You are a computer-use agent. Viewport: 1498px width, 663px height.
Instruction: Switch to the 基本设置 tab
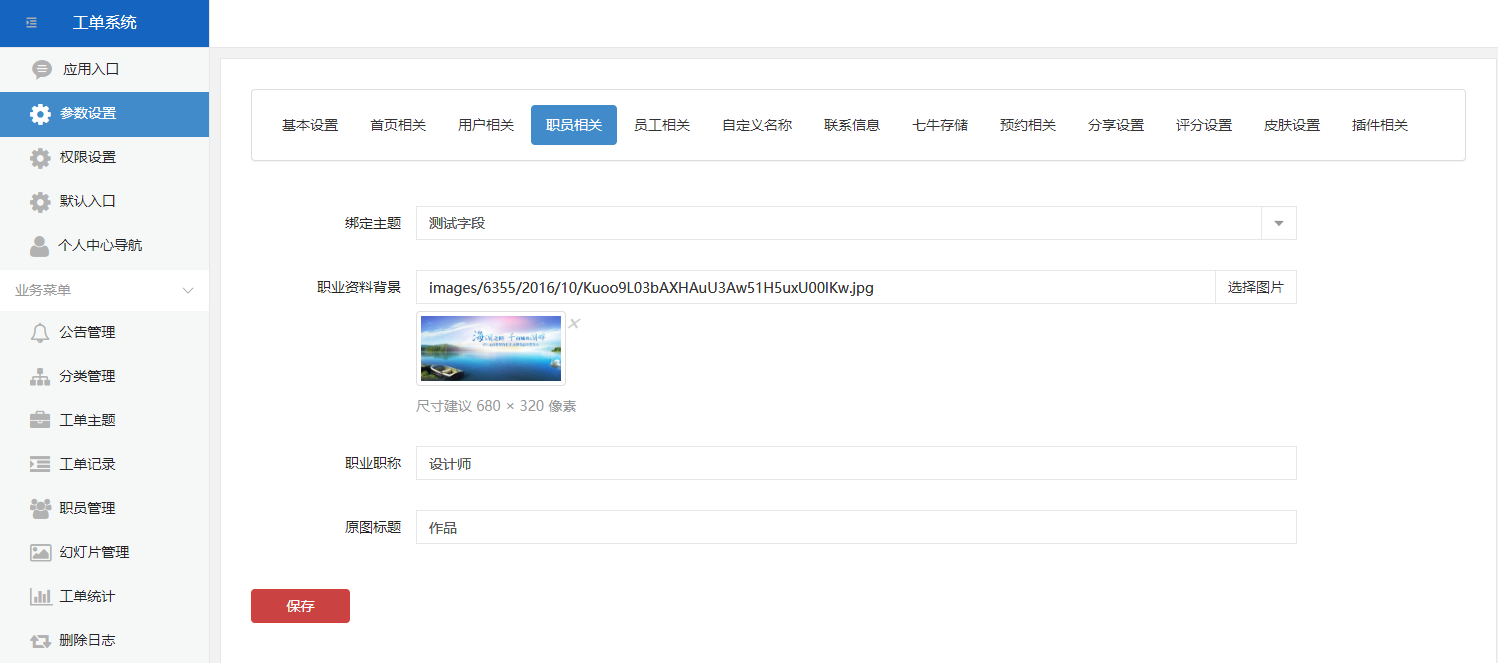[x=310, y=125]
